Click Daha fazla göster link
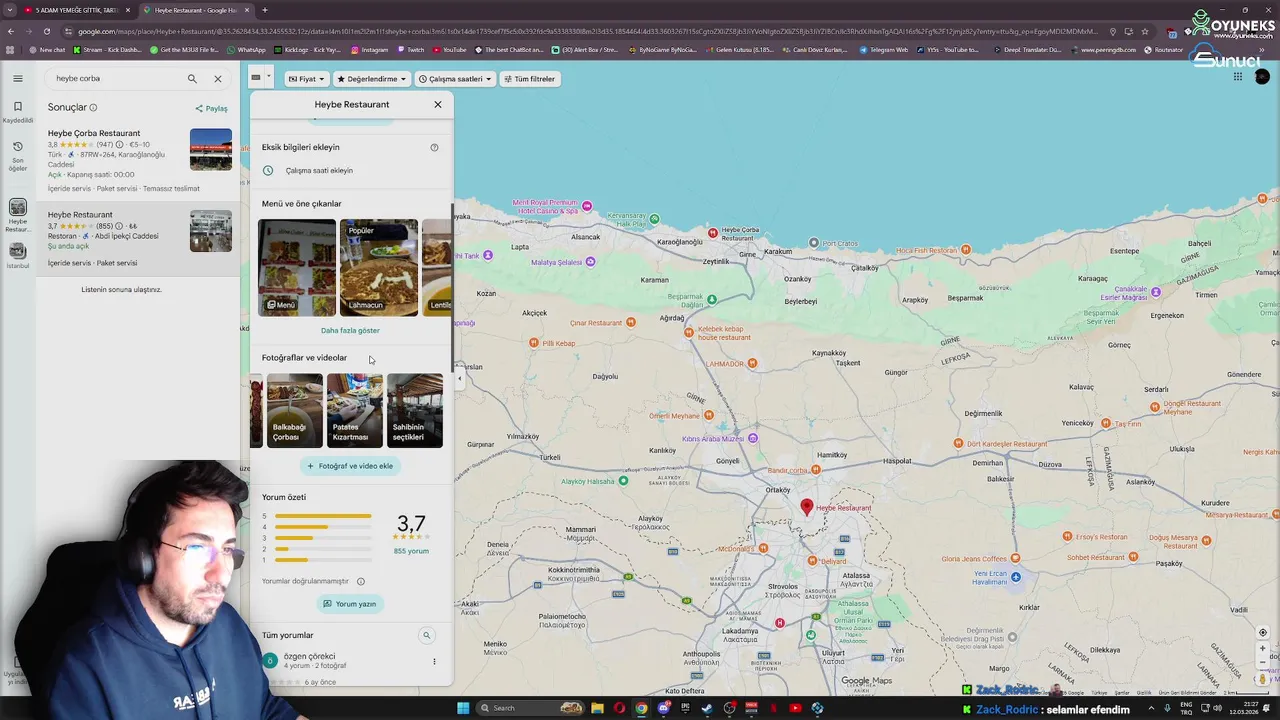The image size is (1280, 720). [x=350, y=330]
